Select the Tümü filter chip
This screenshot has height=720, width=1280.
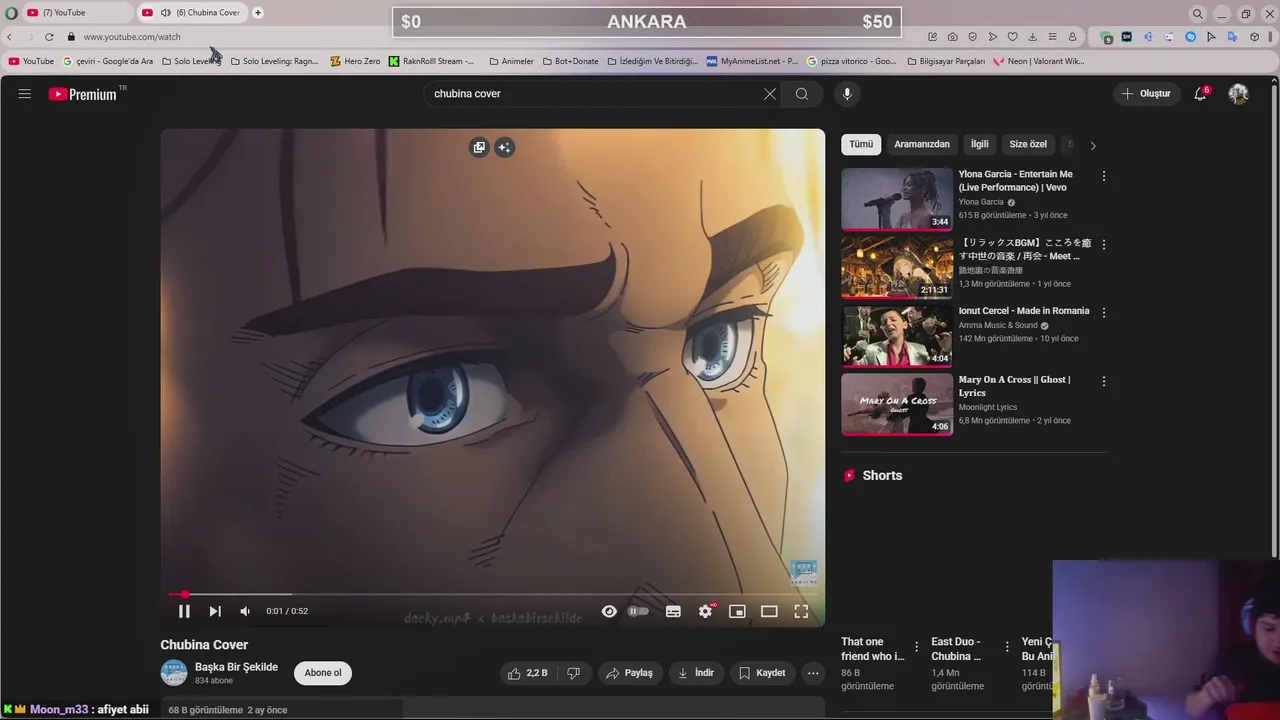coord(861,144)
